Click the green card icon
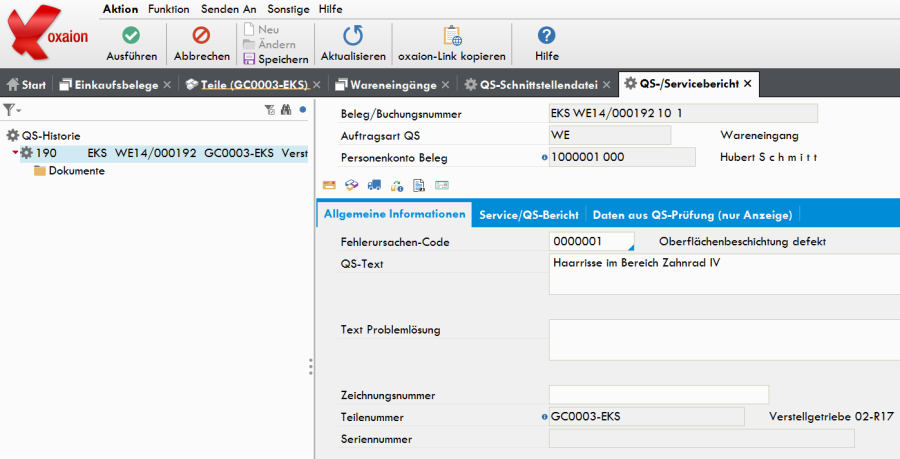Image resolution: width=900 pixels, height=459 pixels. tap(442, 185)
